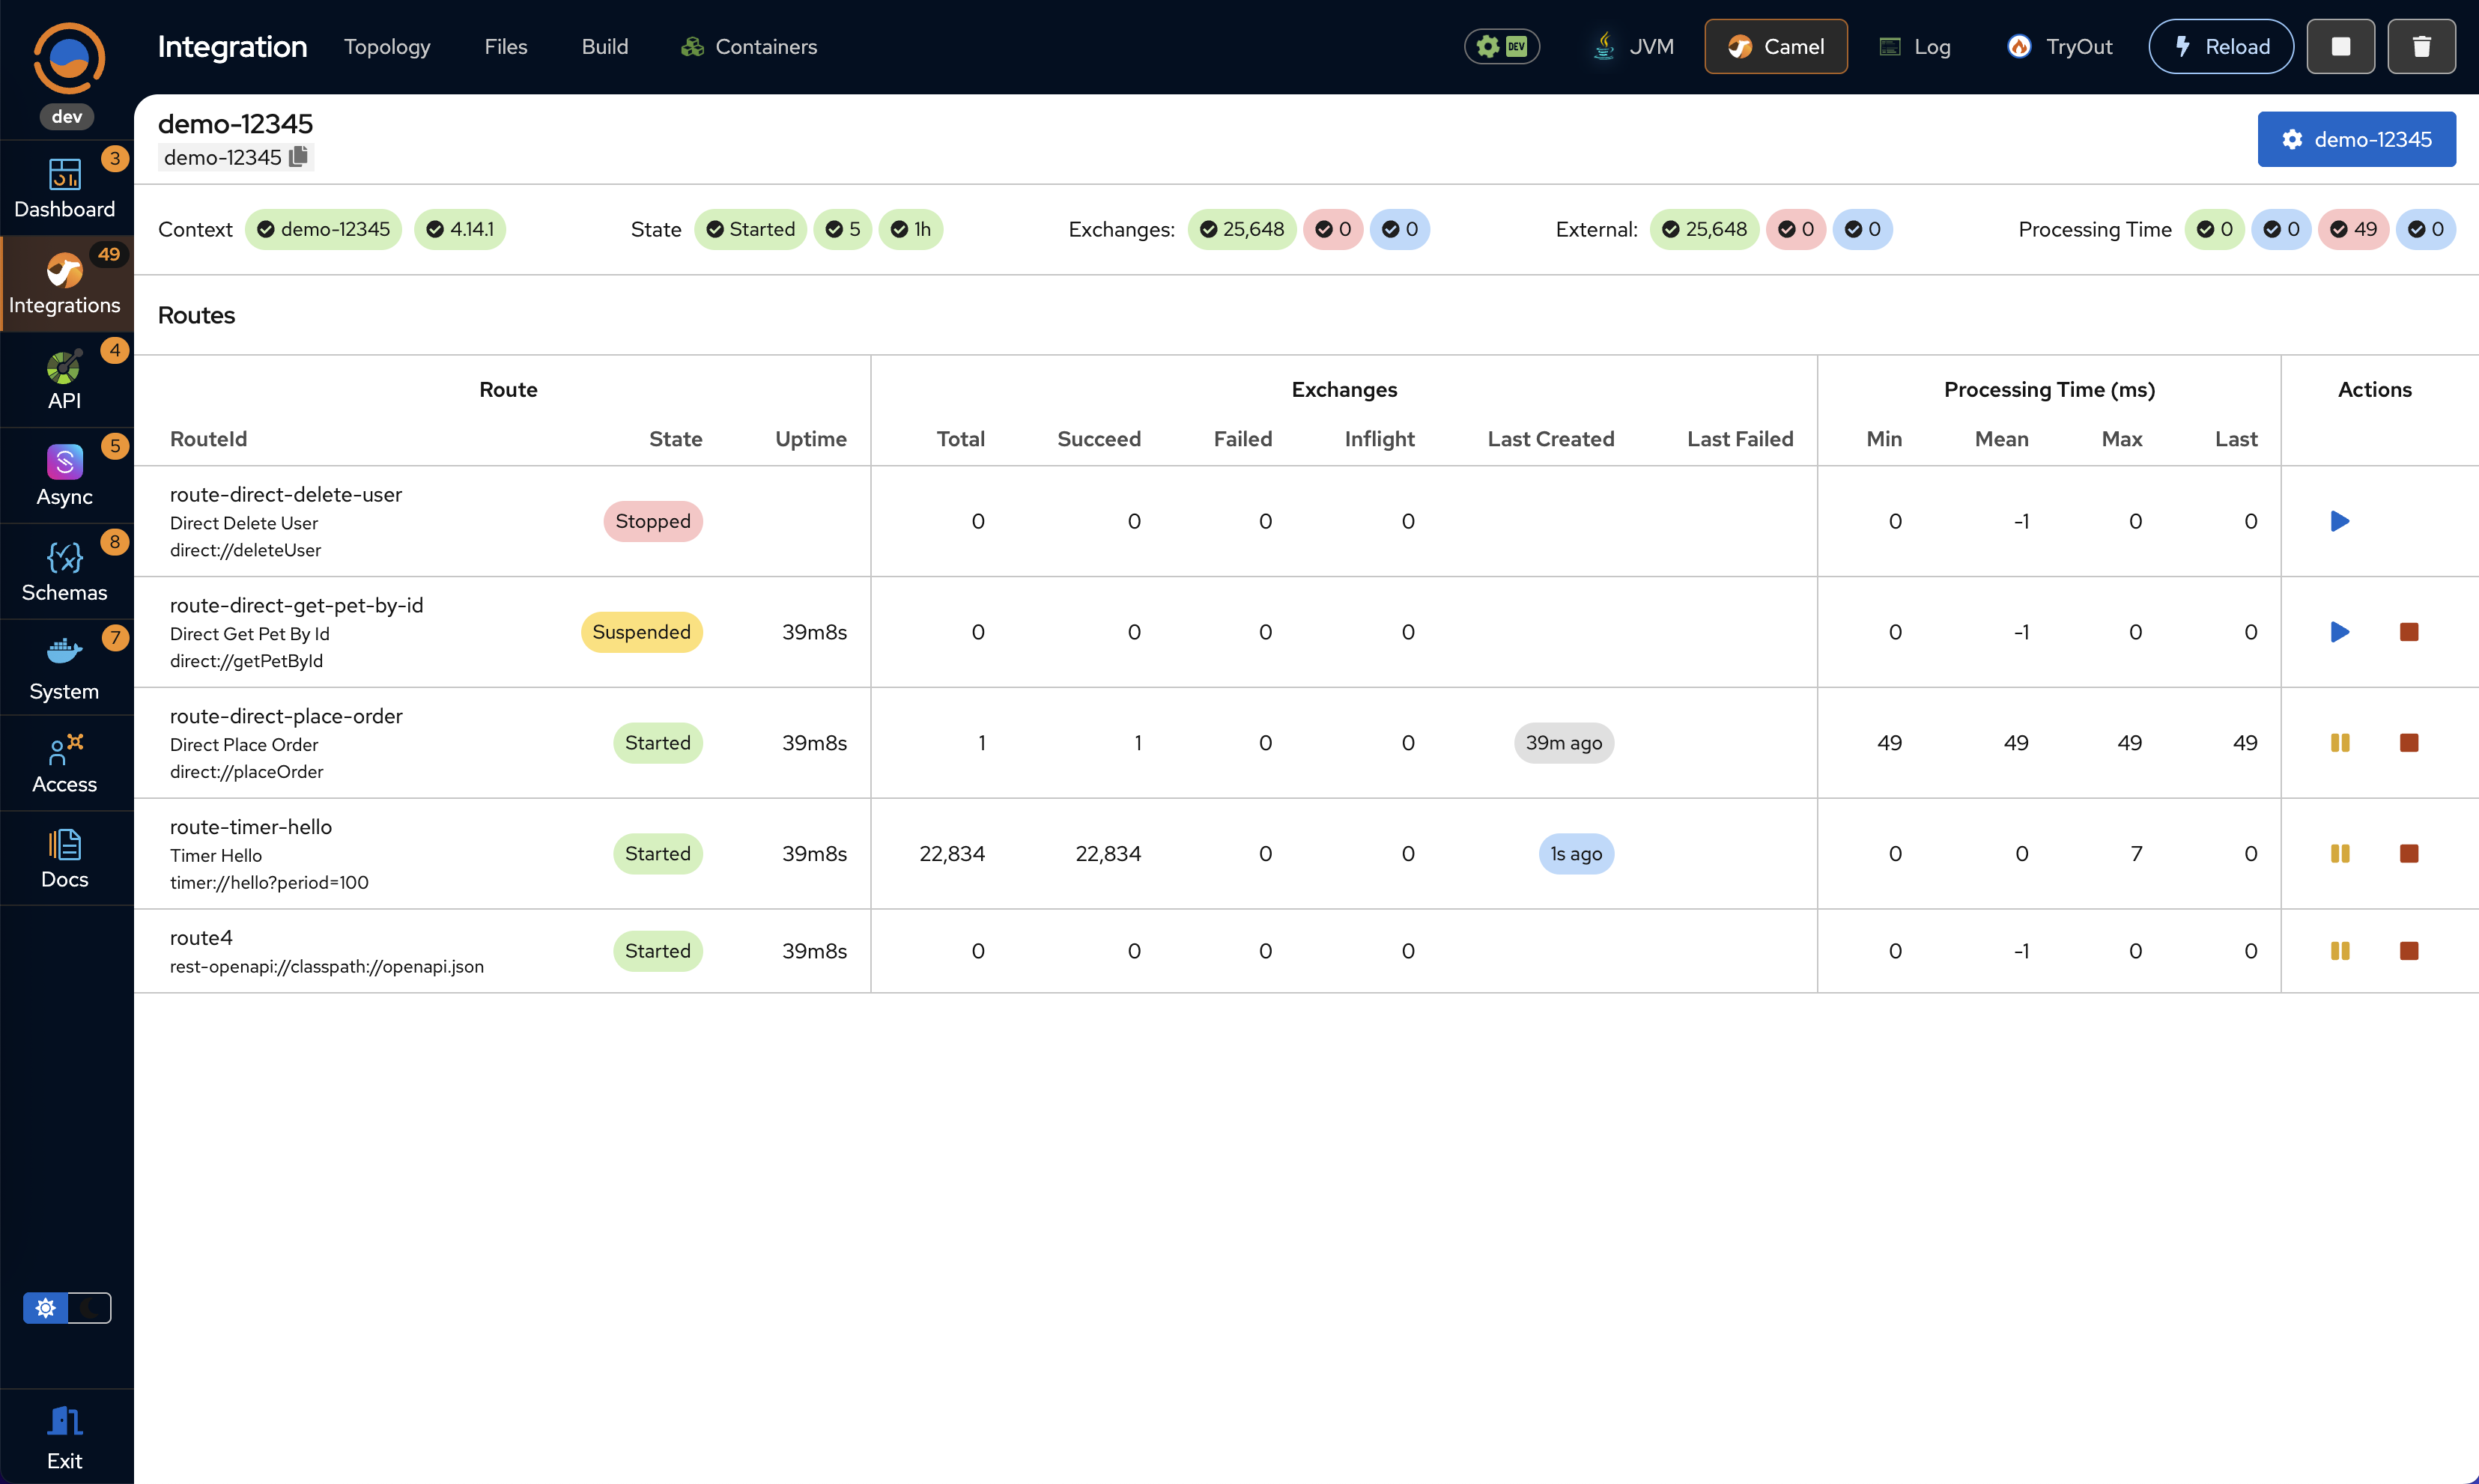Delete the integration via trash icon

click(x=2421, y=46)
